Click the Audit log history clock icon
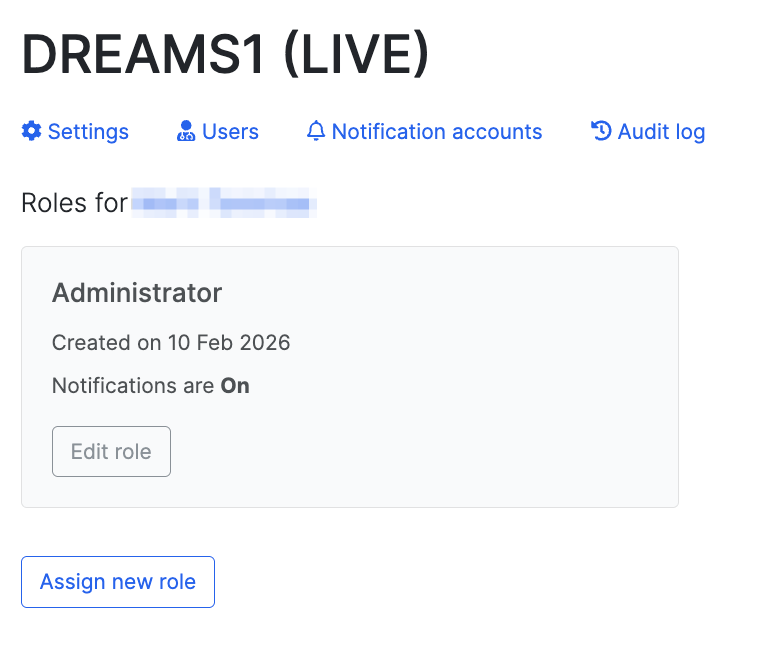The height and width of the screenshot is (650, 772). click(601, 131)
